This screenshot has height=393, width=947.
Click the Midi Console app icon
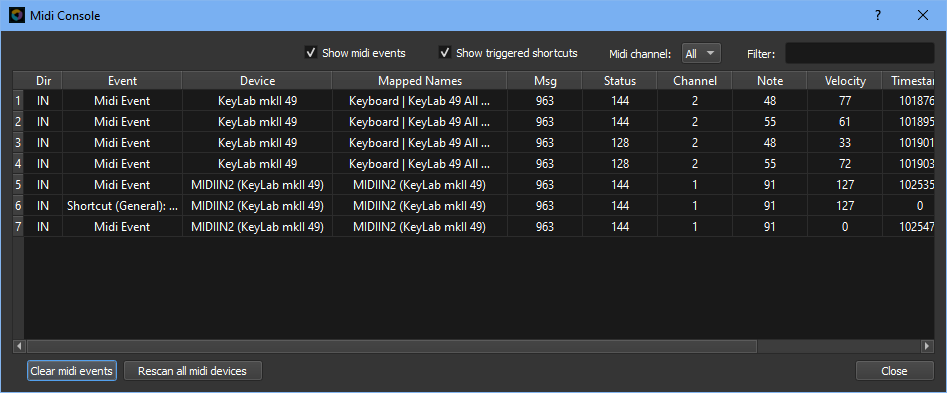coord(17,16)
